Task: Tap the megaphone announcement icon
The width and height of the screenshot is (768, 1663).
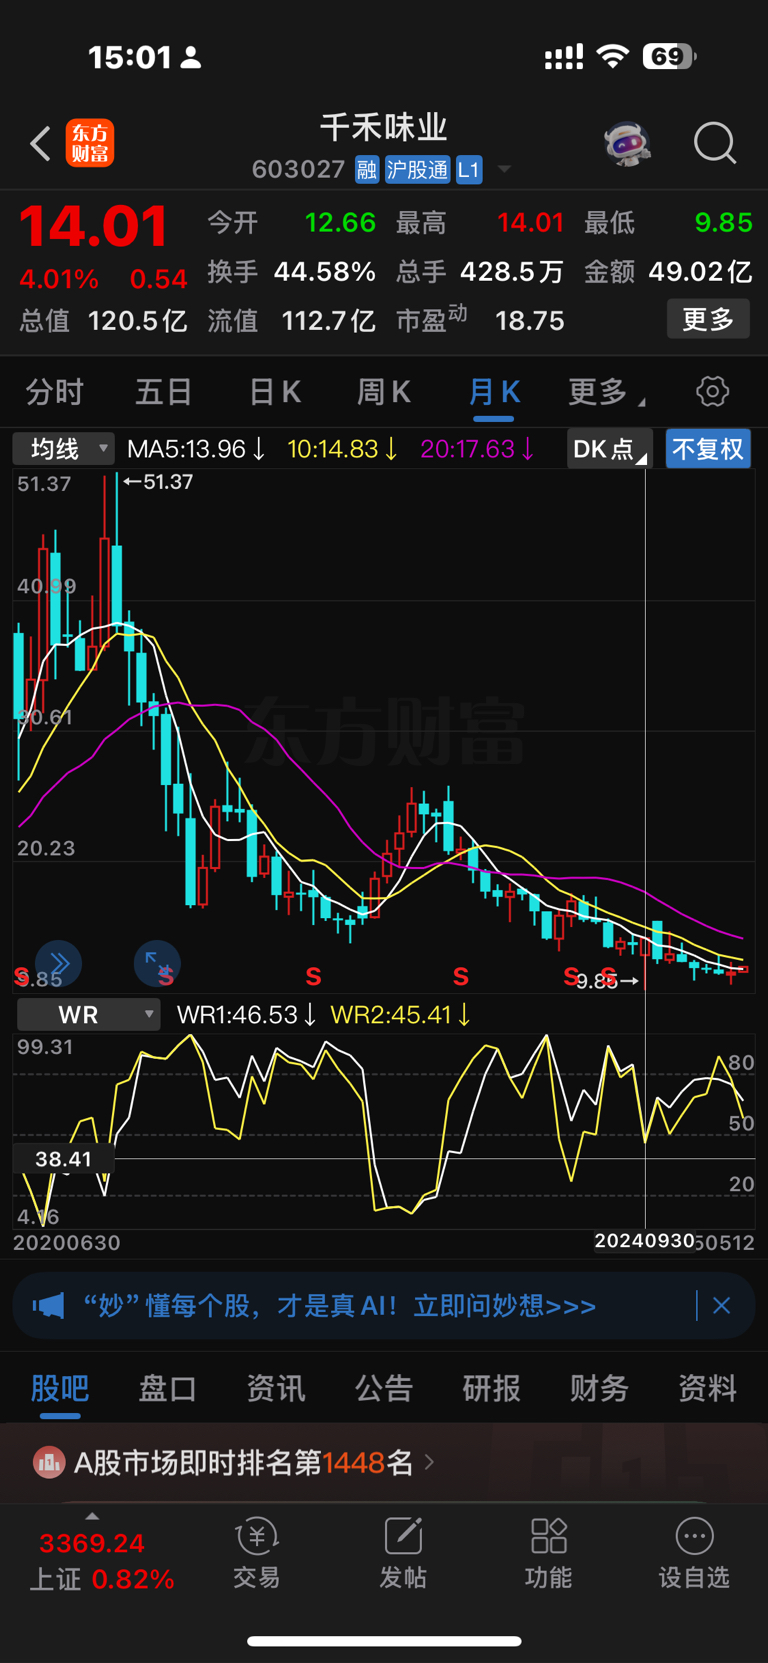Action: point(48,1305)
